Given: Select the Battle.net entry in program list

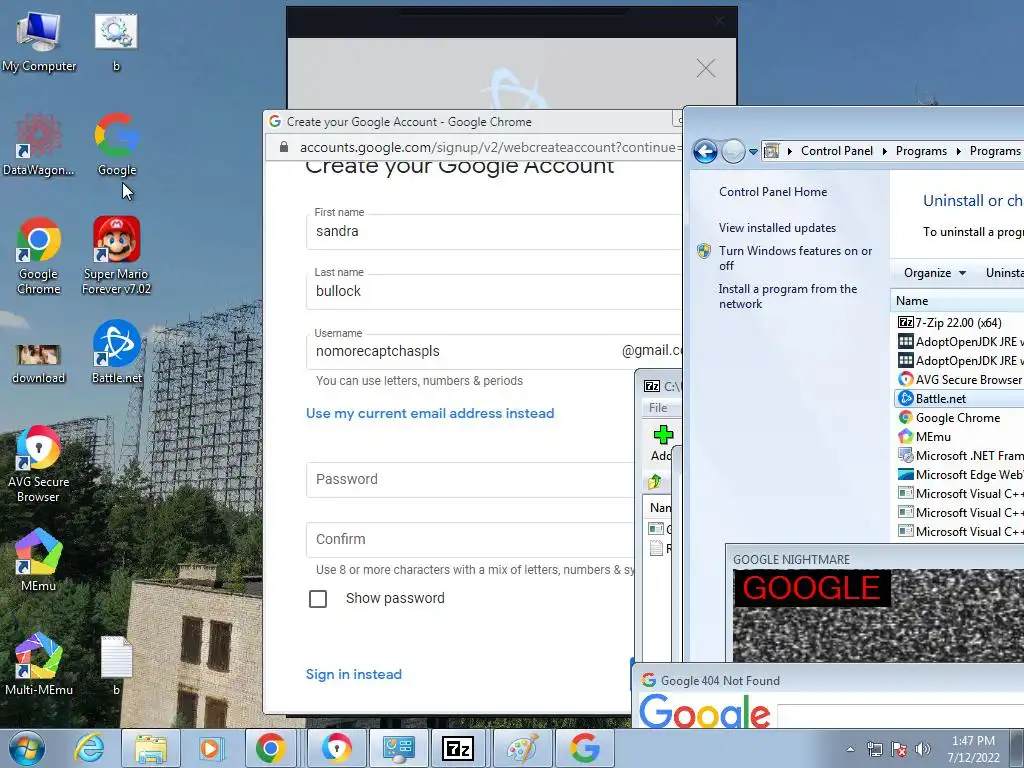Looking at the screenshot, I should tap(958, 398).
